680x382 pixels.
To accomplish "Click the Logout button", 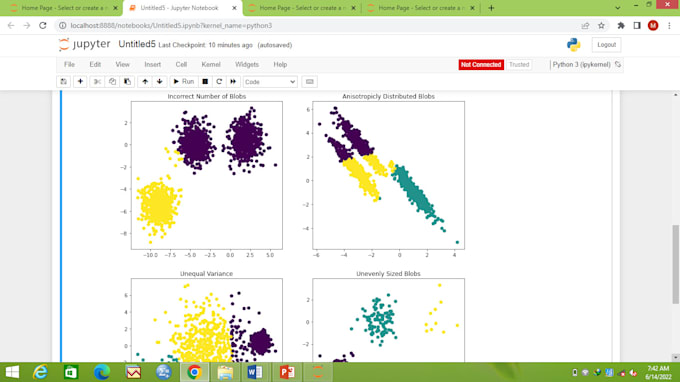I will point(606,45).
